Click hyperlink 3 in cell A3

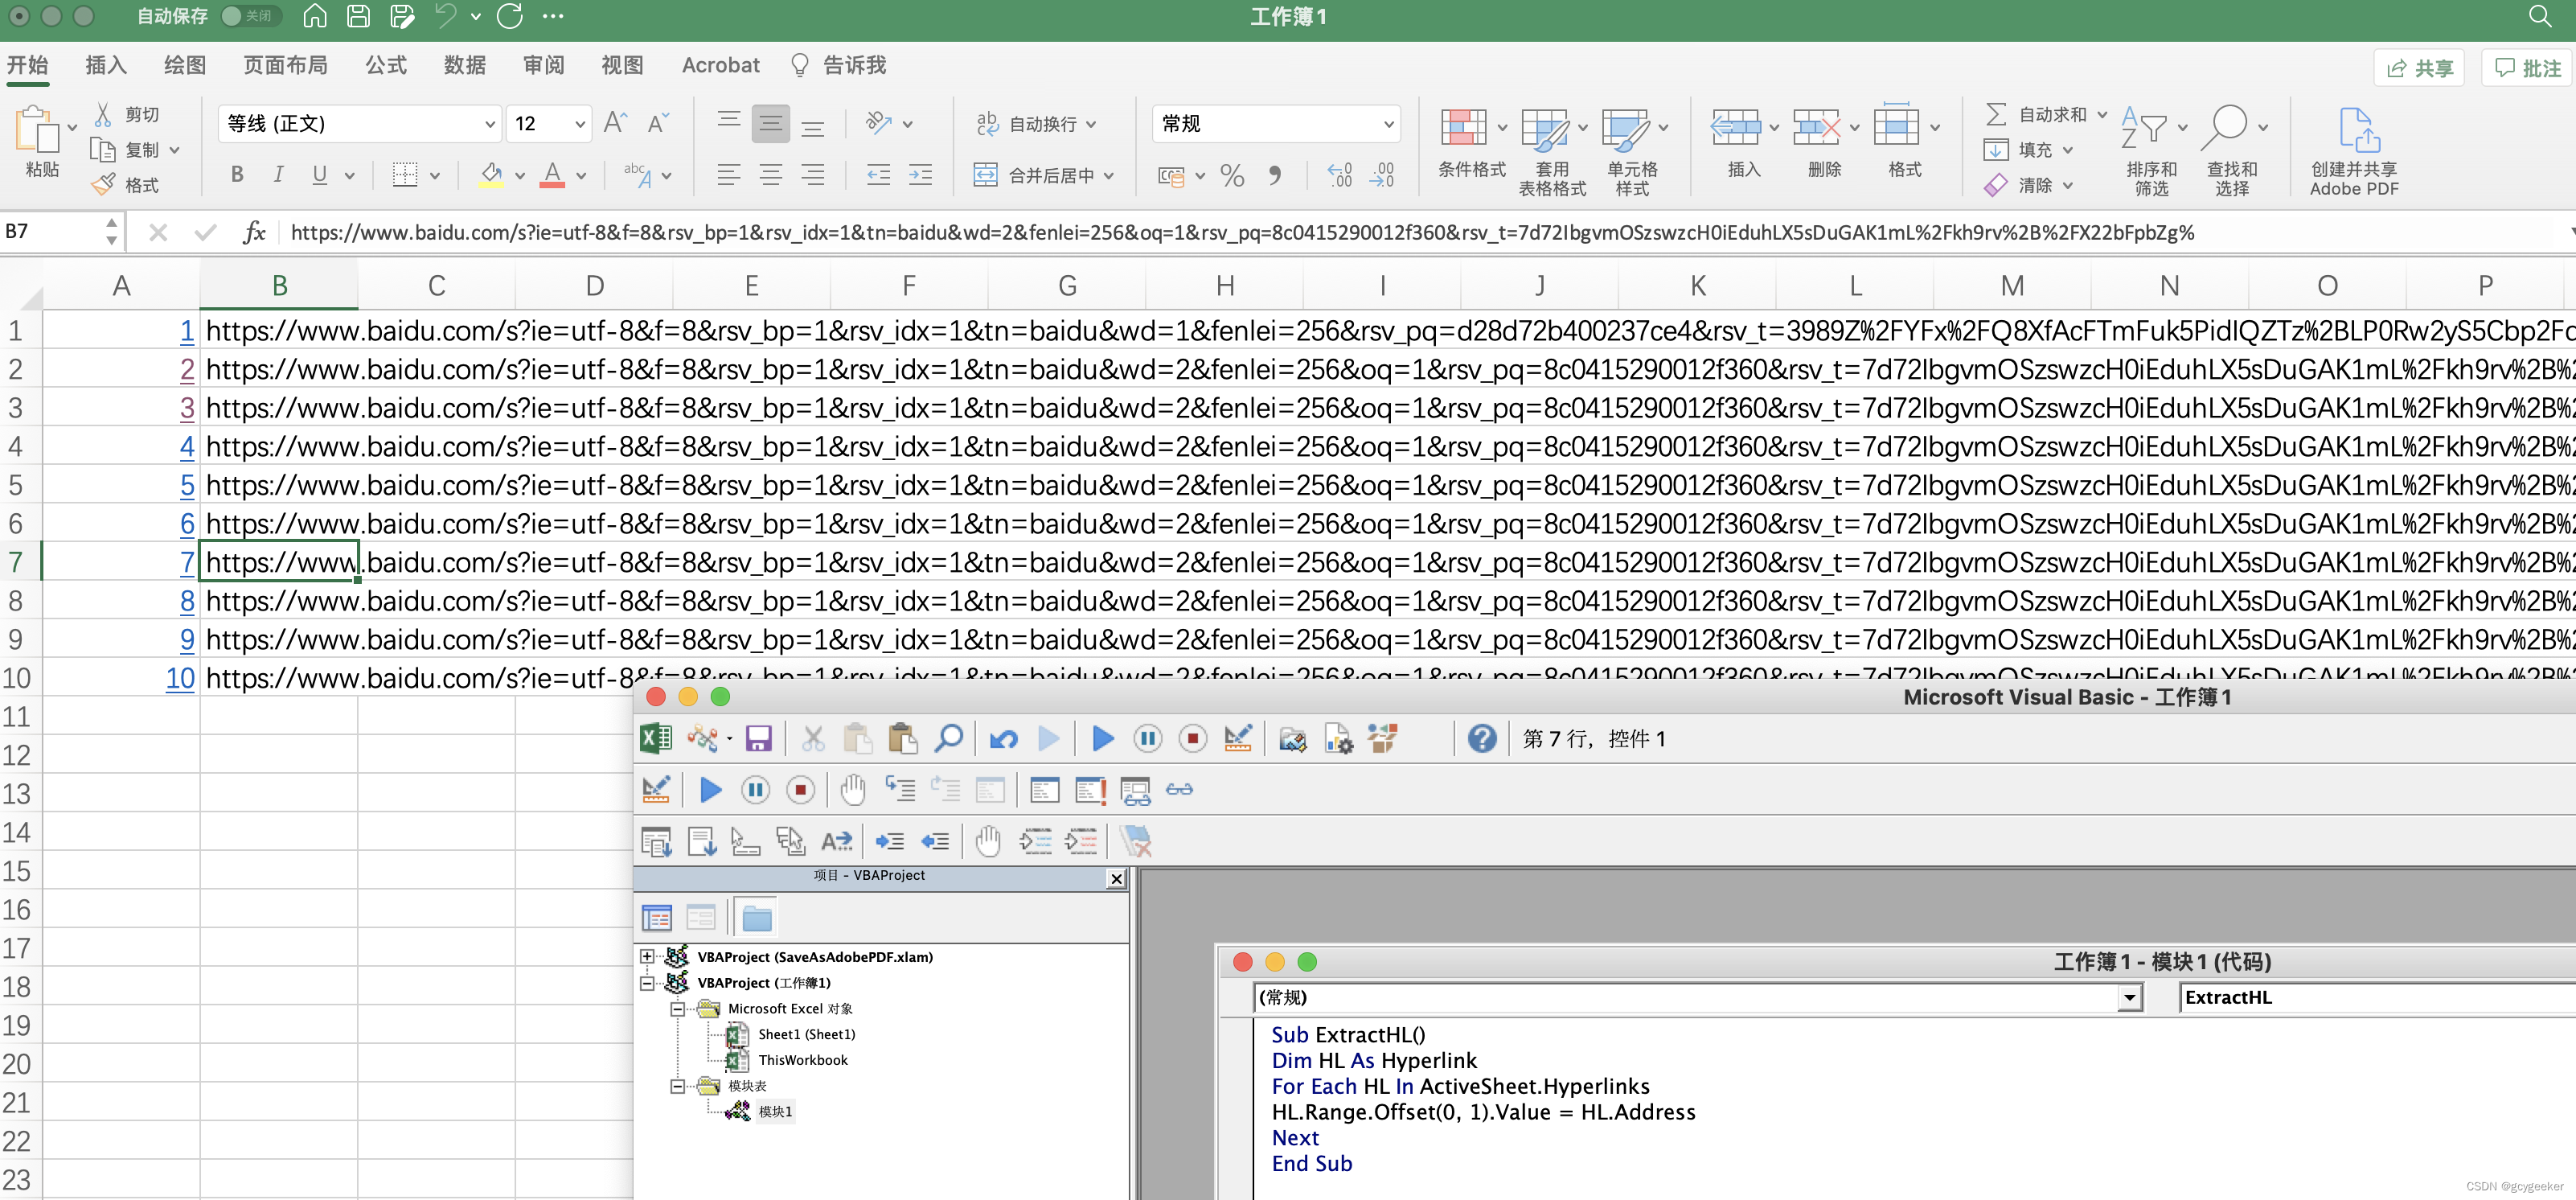point(187,408)
